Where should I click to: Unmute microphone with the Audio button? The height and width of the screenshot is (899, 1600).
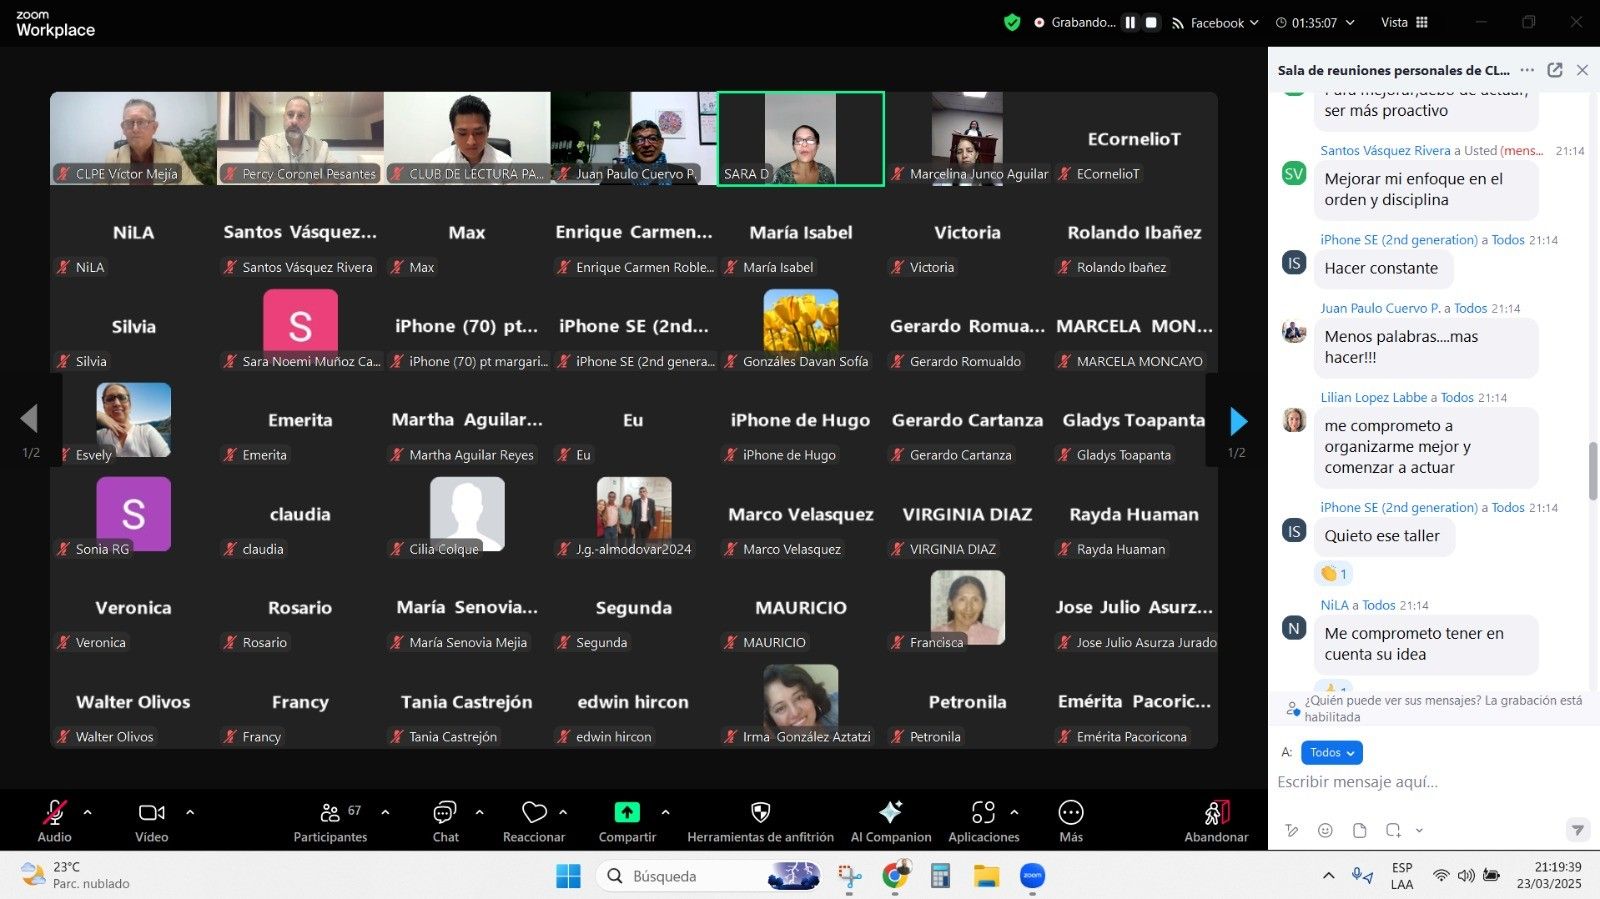[54, 813]
